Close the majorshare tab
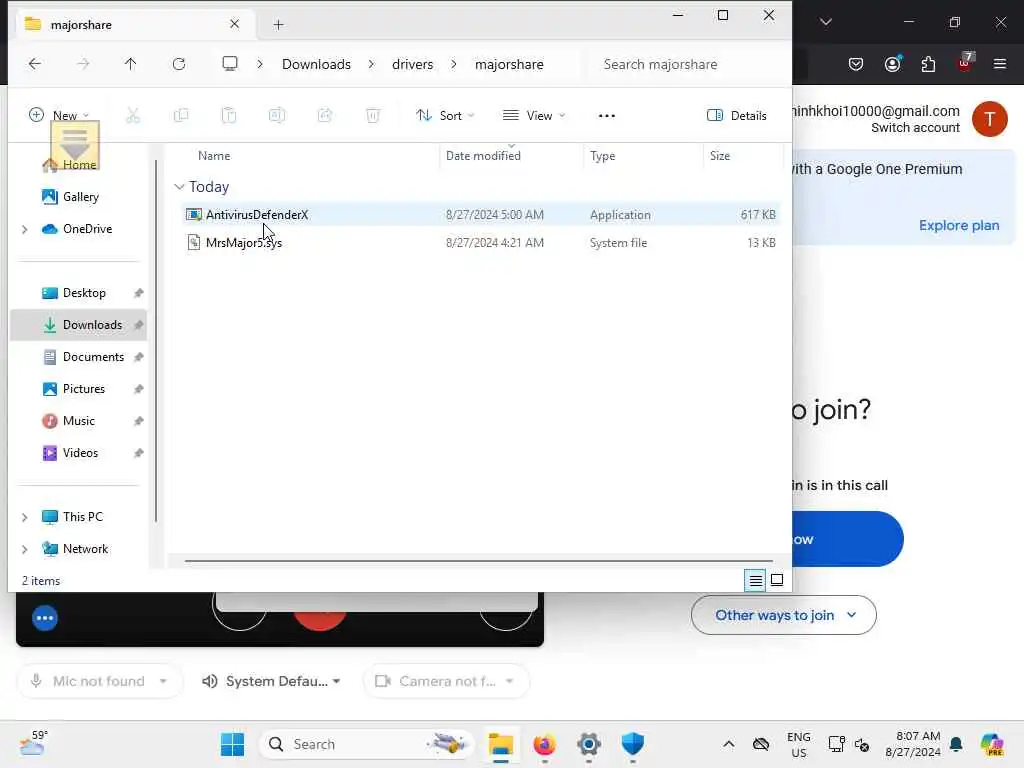Image resolution: width=1024 pixels, height=768 pixels. pos(234,24)
